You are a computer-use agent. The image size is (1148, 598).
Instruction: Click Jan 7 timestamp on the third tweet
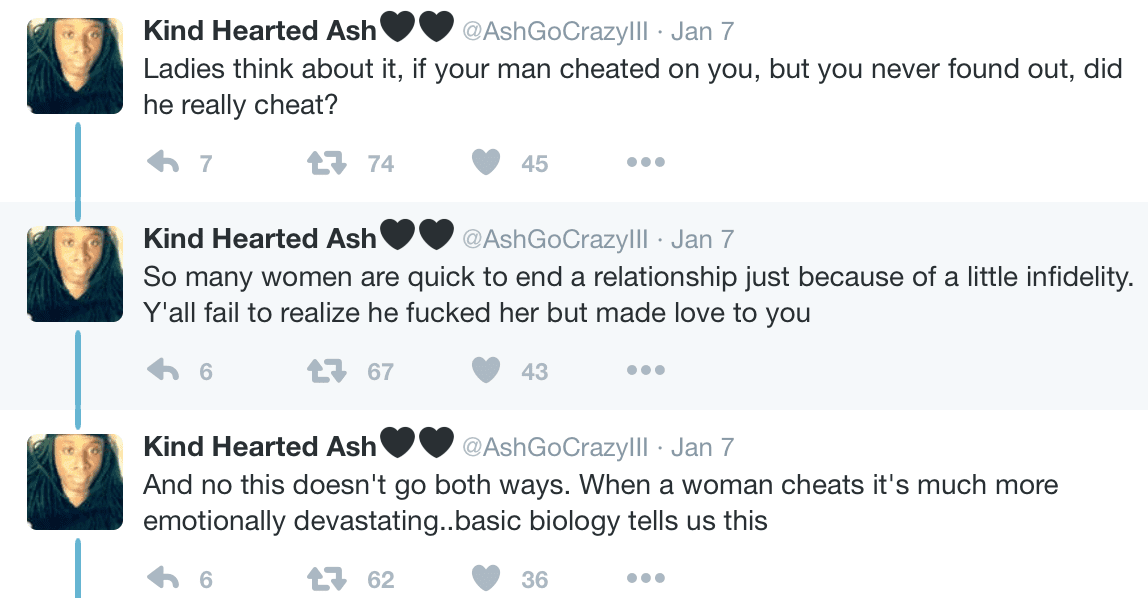[702, 447]
